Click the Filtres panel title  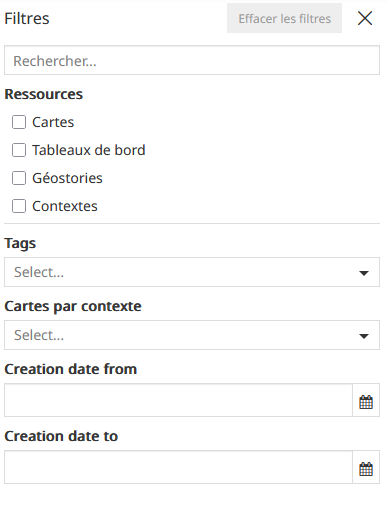click(27, 18)
